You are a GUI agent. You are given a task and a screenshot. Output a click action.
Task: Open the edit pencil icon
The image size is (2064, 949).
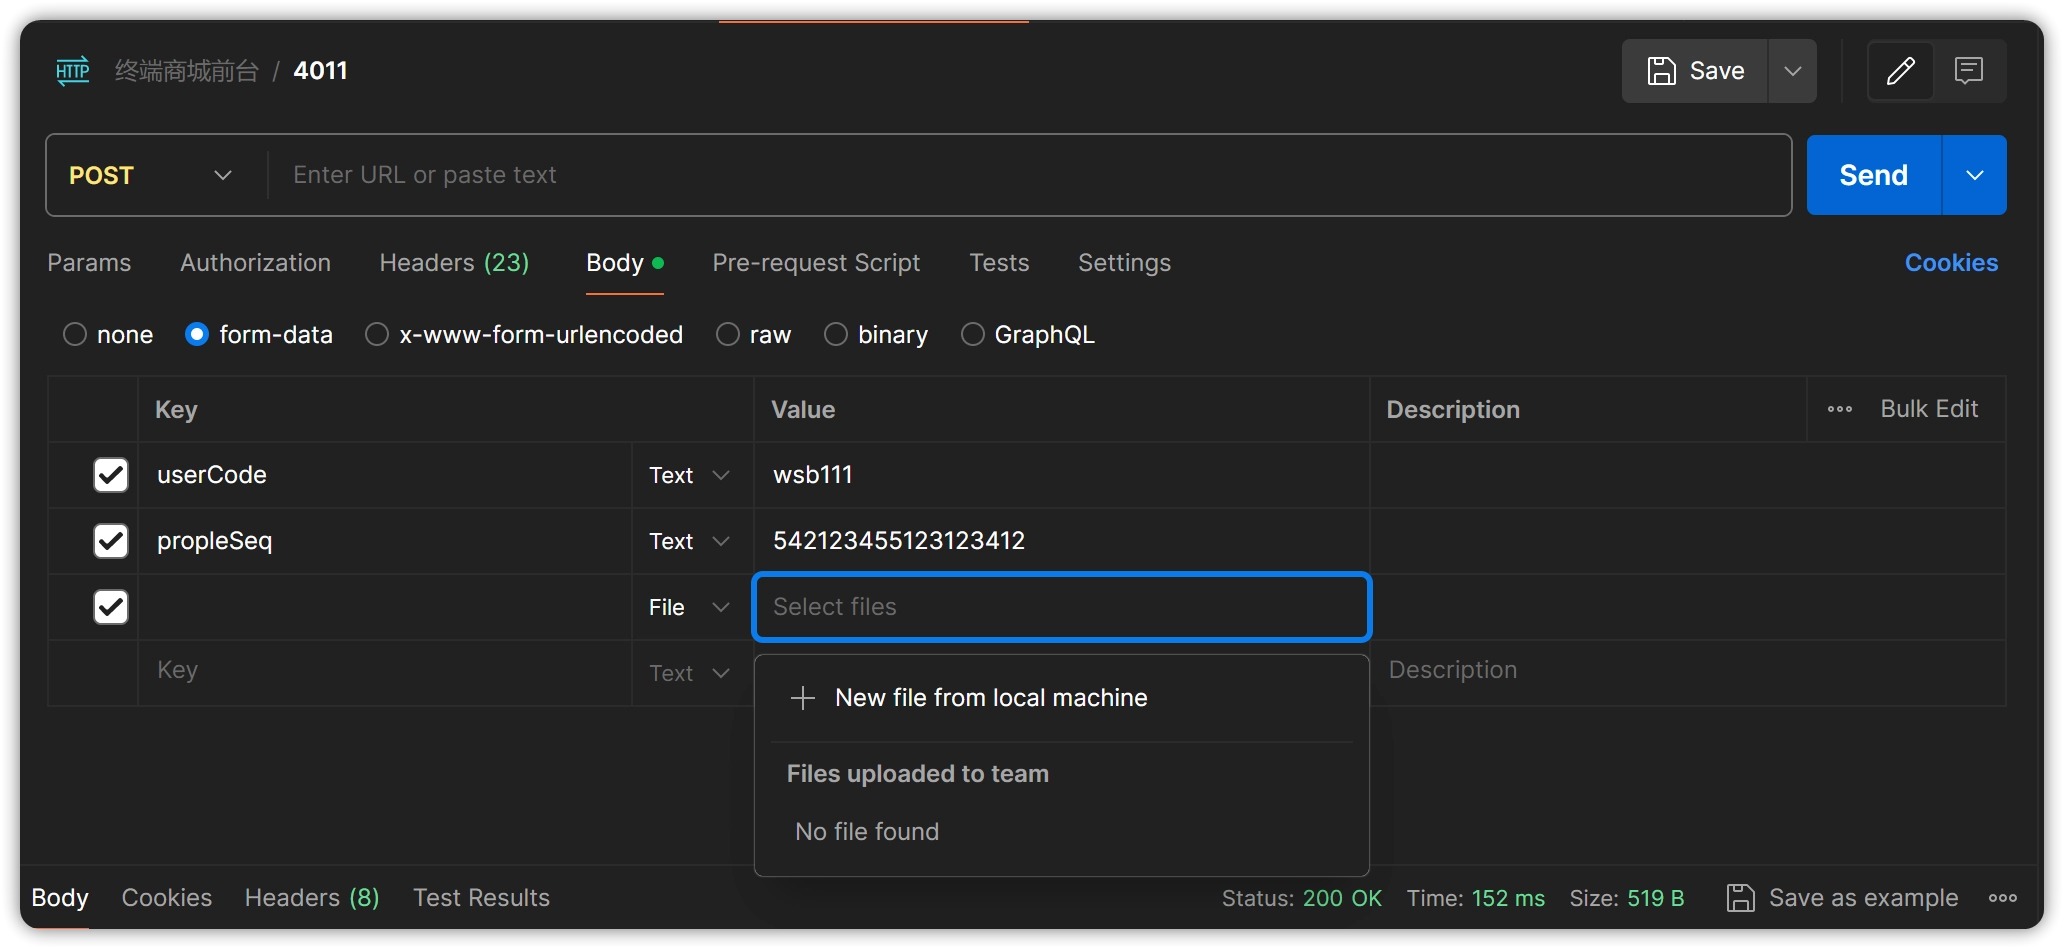1900,71
